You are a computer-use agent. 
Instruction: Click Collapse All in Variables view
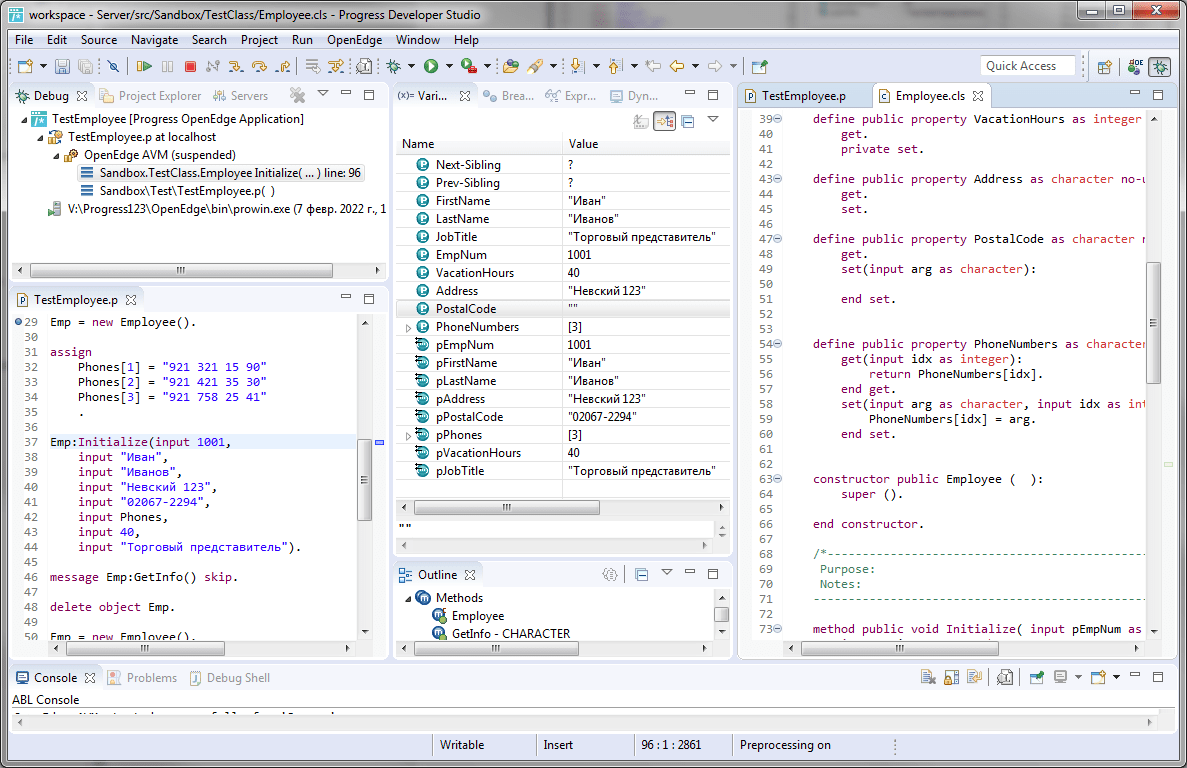(688, 121)
